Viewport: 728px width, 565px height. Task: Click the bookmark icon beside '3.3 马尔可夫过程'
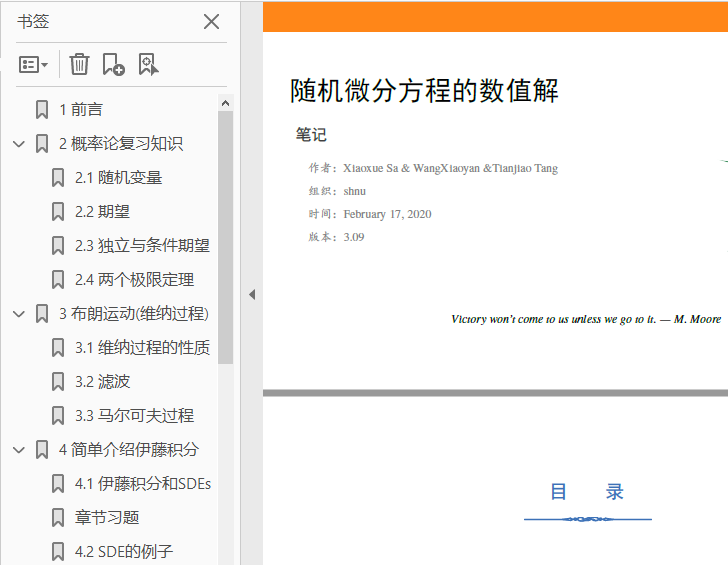58,416
